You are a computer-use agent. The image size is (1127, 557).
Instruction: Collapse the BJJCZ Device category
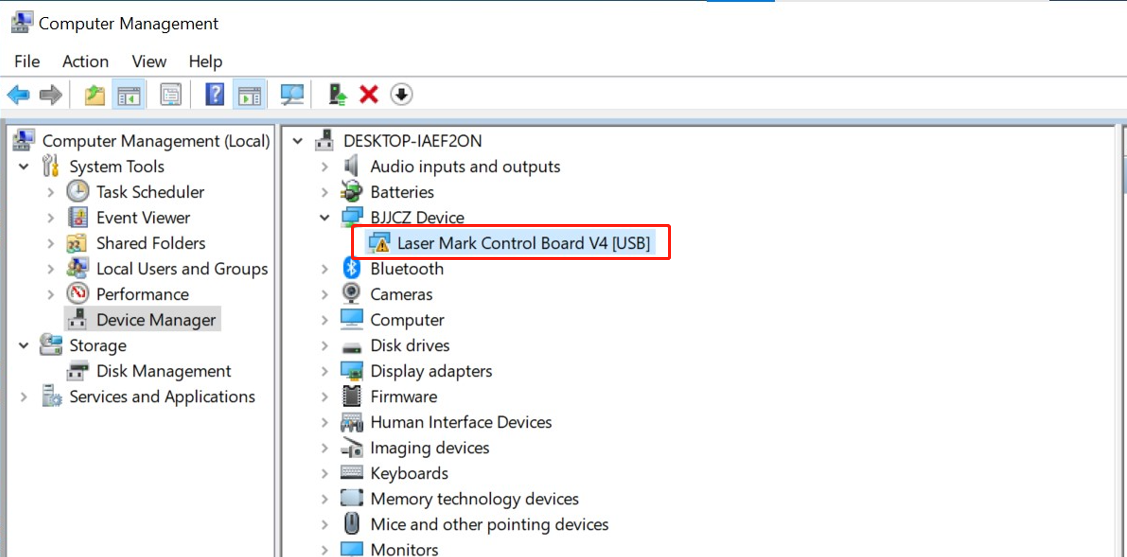click(324, 217)
